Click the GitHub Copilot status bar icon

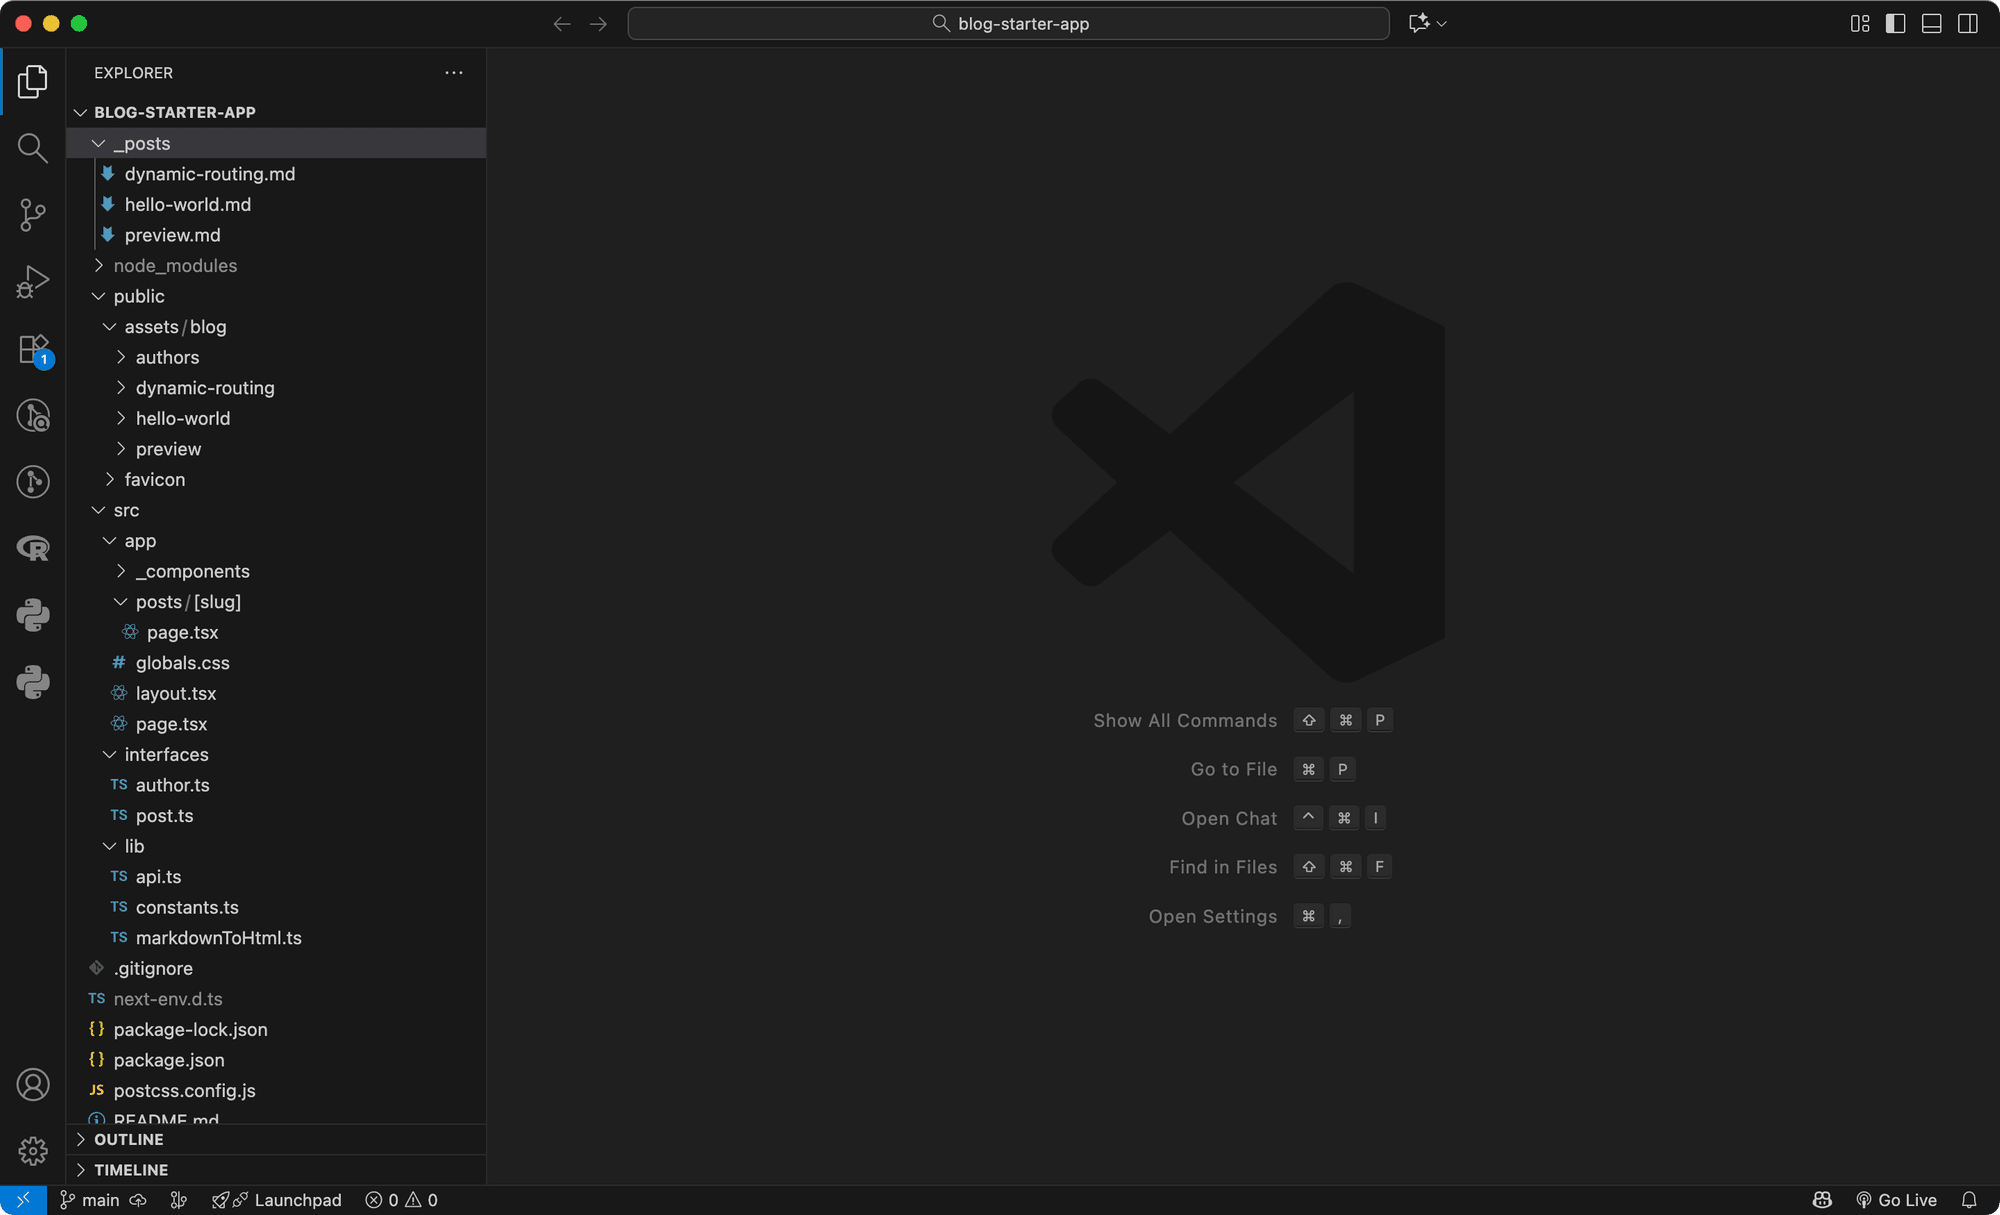coord(1822,1199)
